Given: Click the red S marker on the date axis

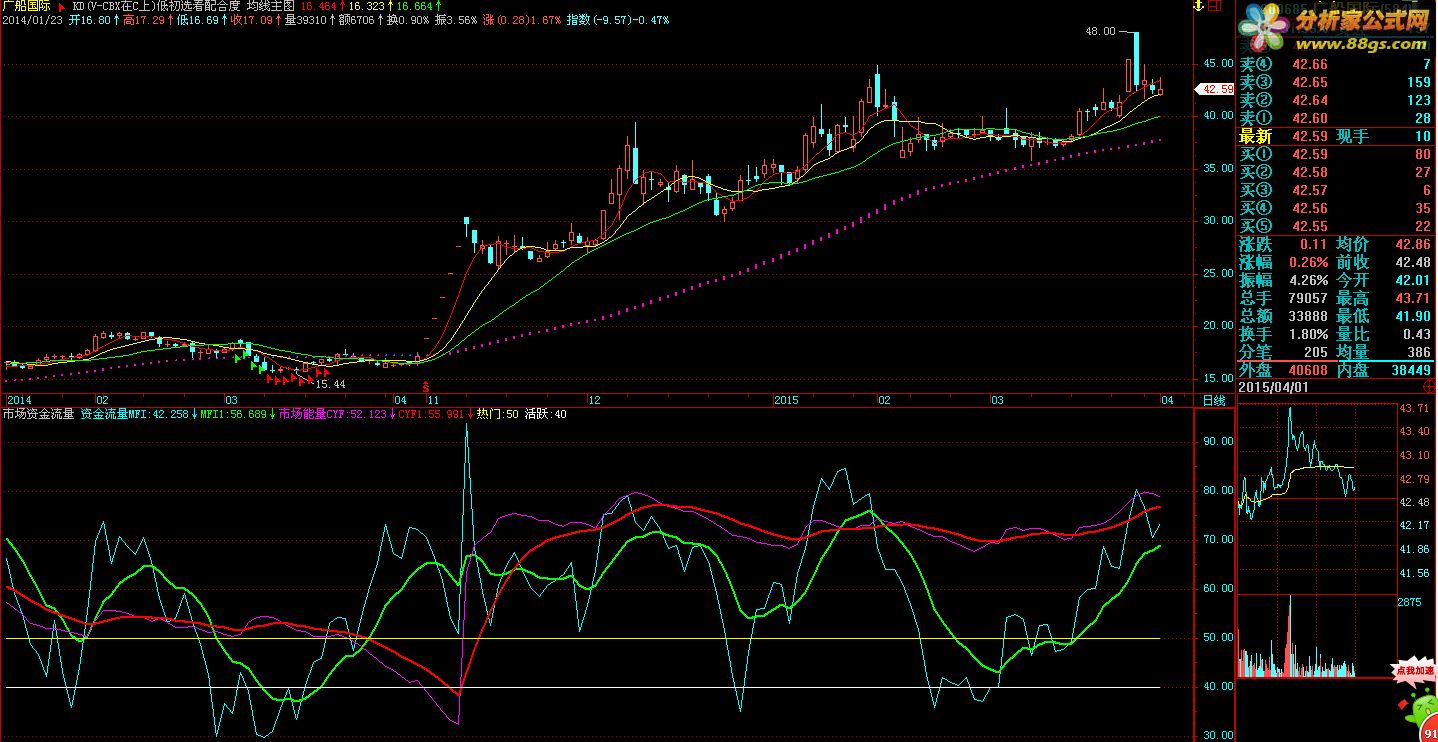Looking at the screenshot, I should (427, 387).
